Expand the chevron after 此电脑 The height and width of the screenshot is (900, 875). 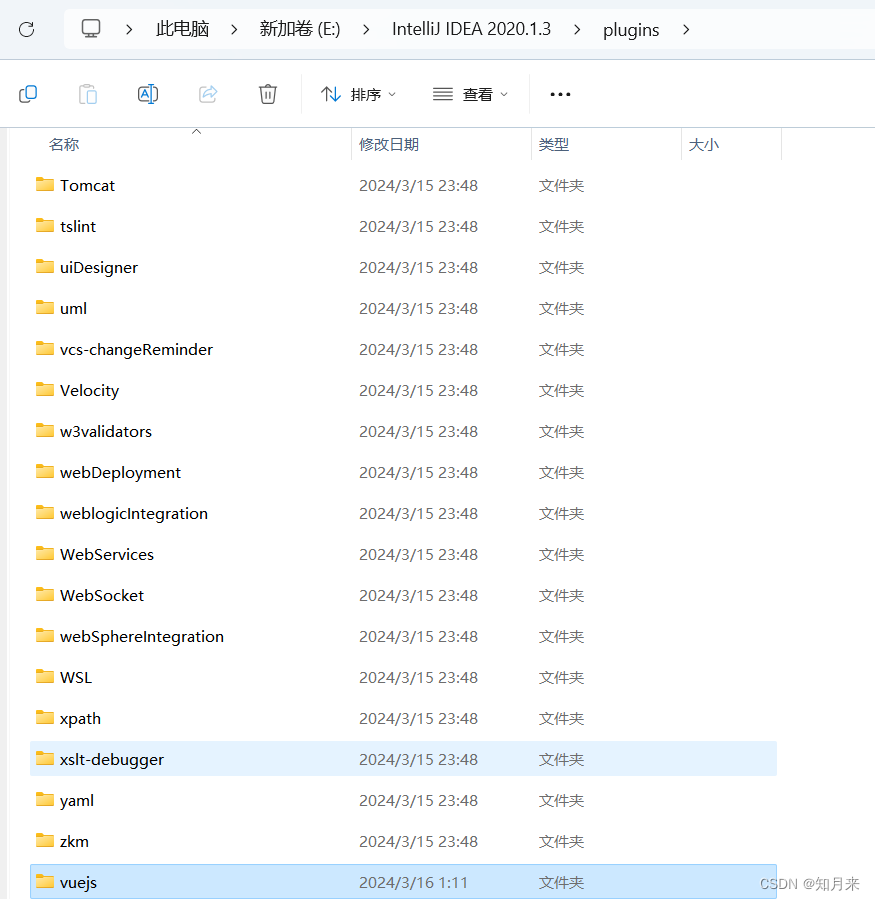[234, 29]
